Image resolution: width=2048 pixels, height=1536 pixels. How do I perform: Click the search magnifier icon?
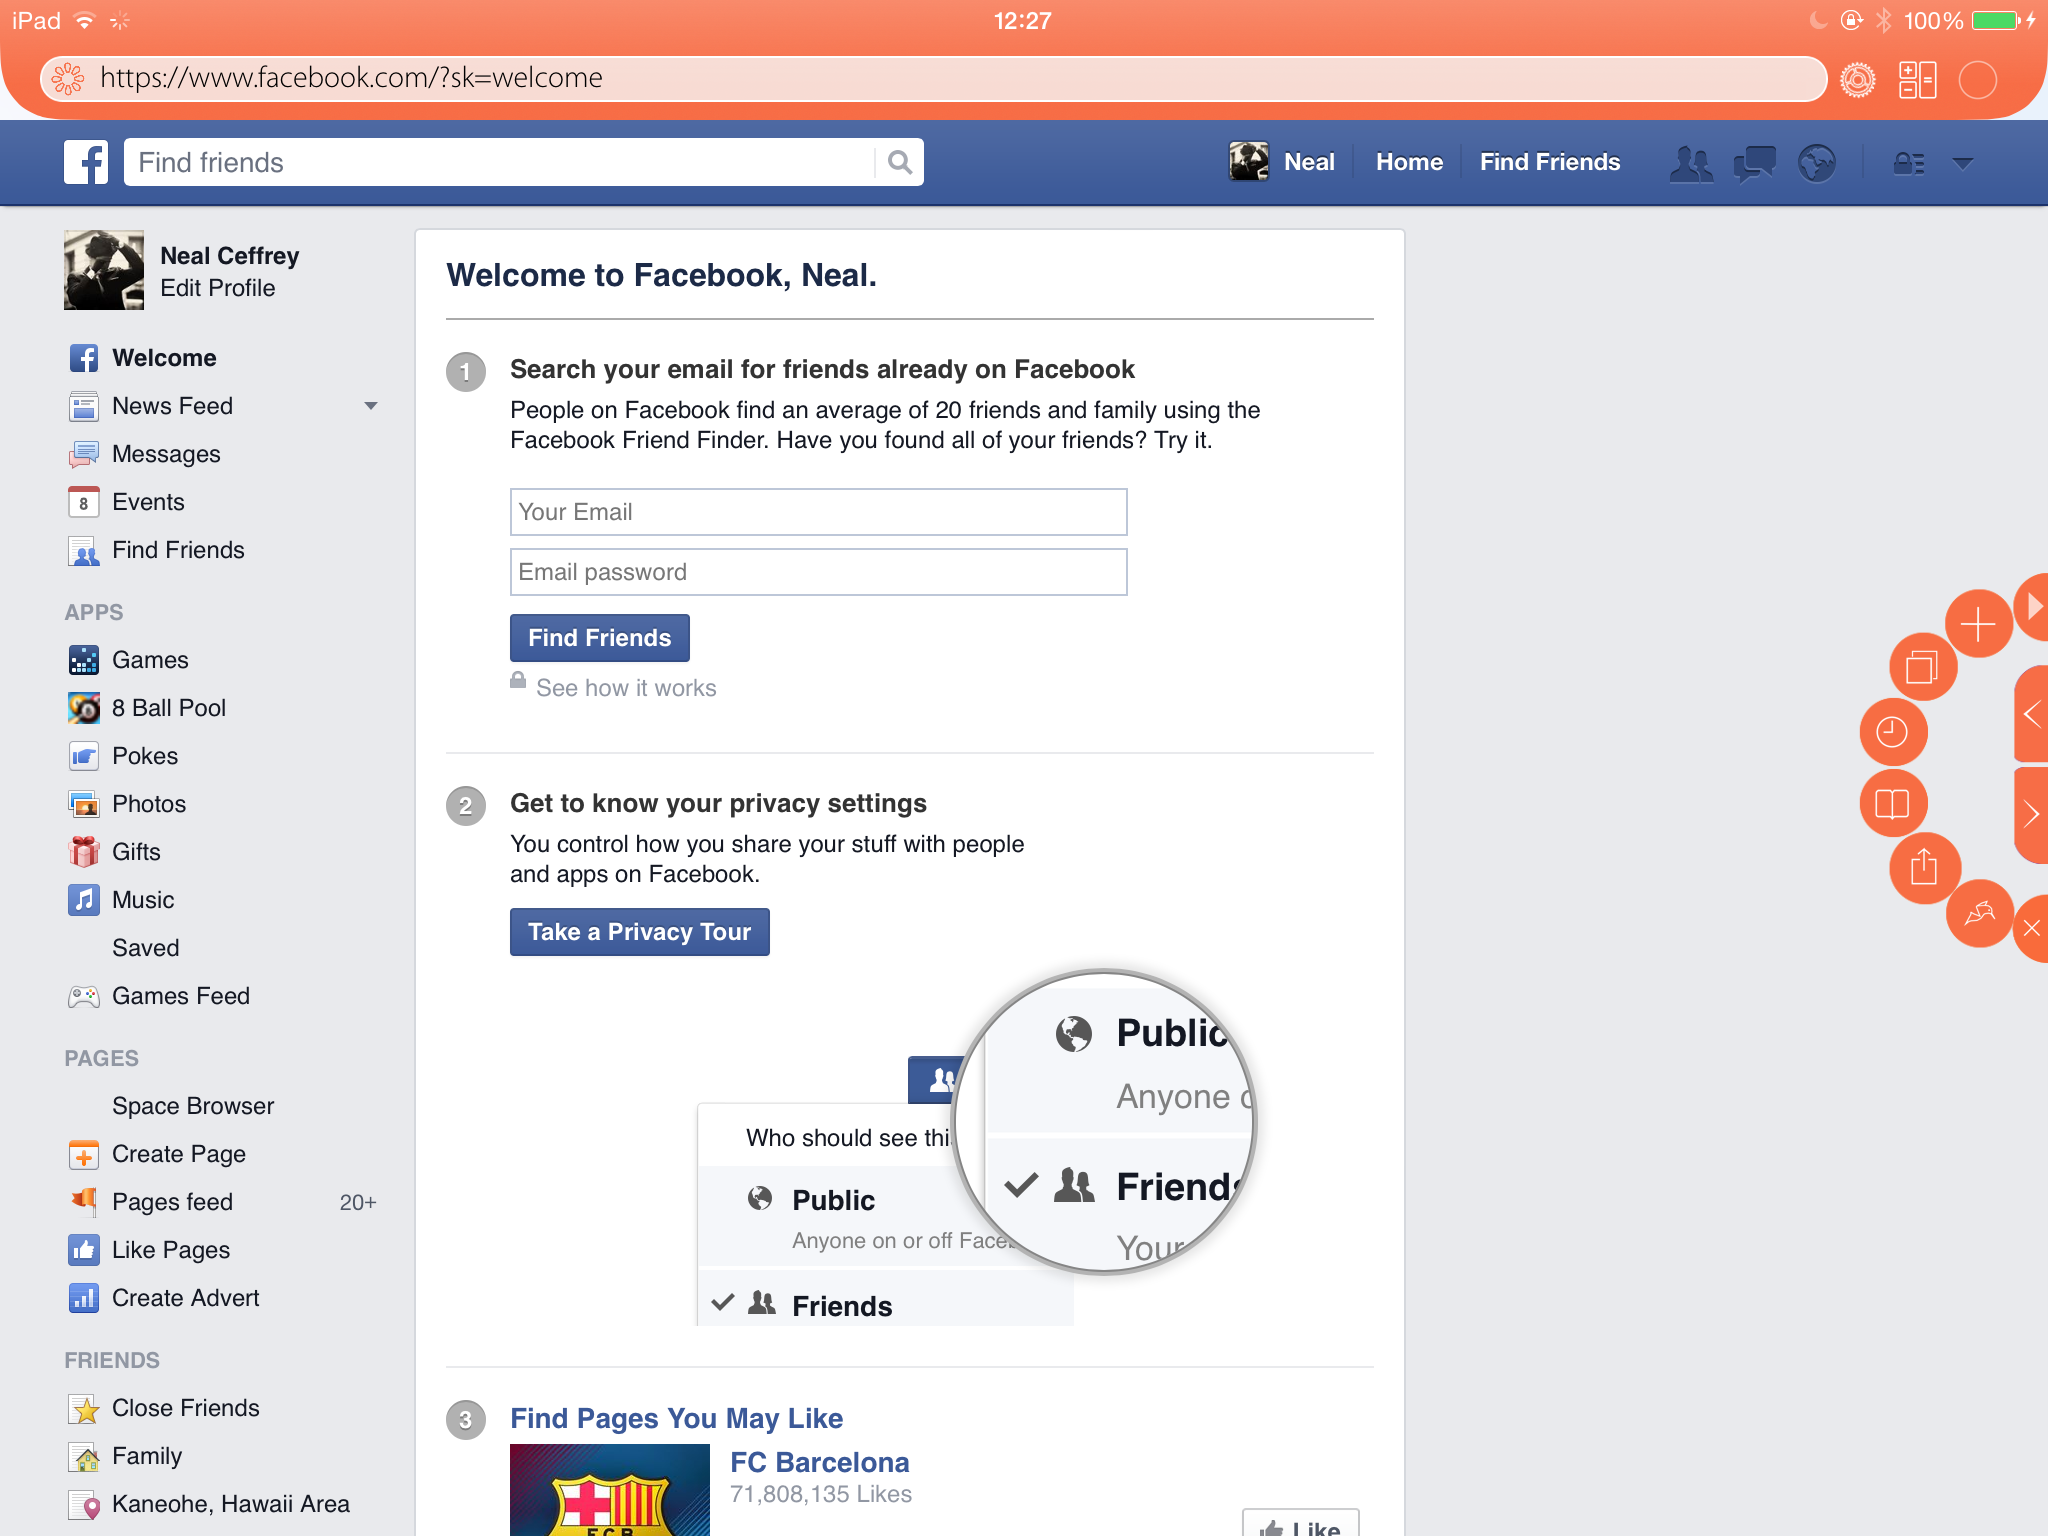(899, 162)
